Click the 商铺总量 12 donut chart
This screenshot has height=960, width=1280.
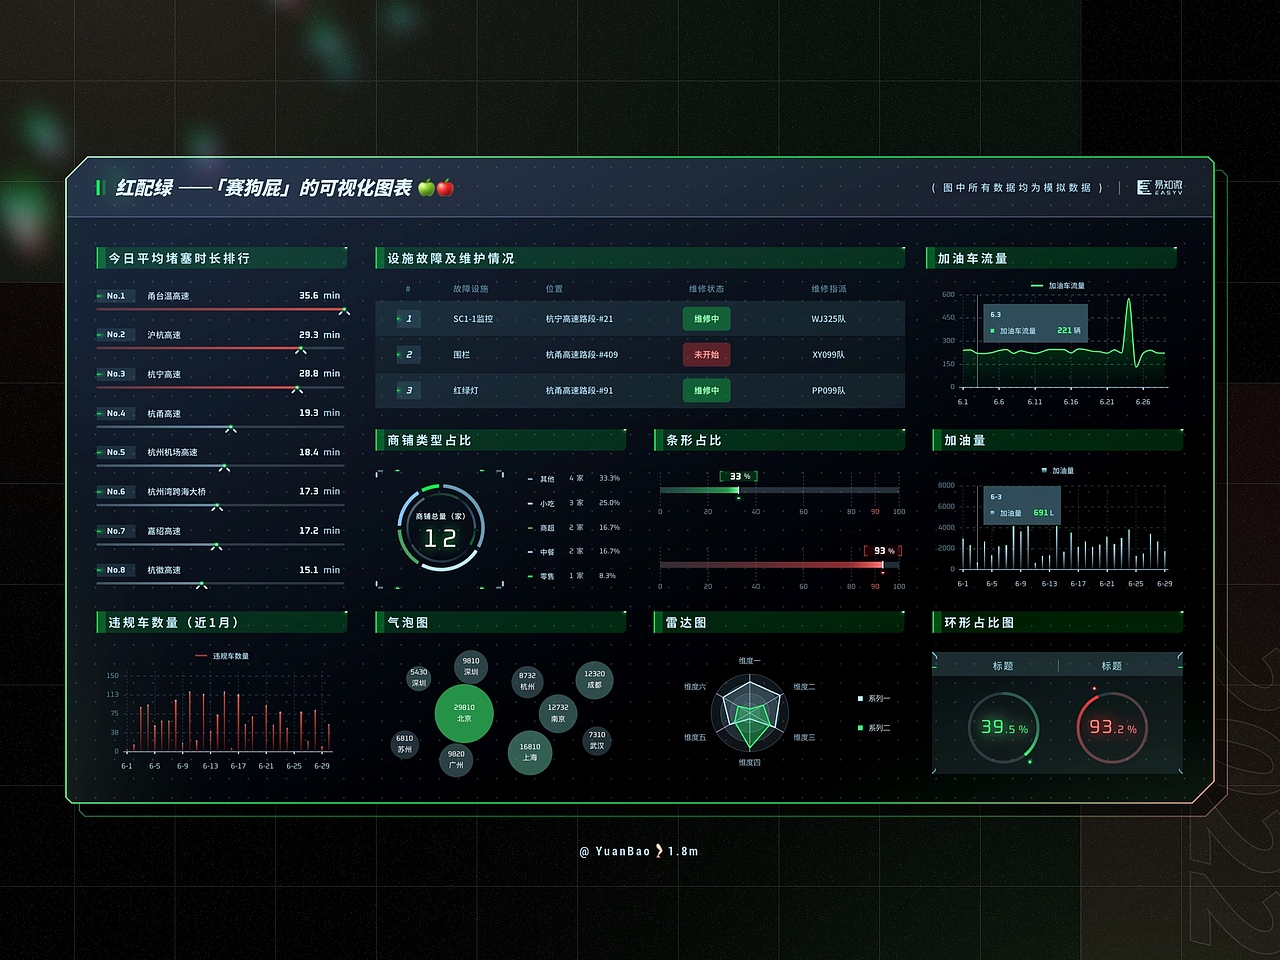click(x=440, y=528)
